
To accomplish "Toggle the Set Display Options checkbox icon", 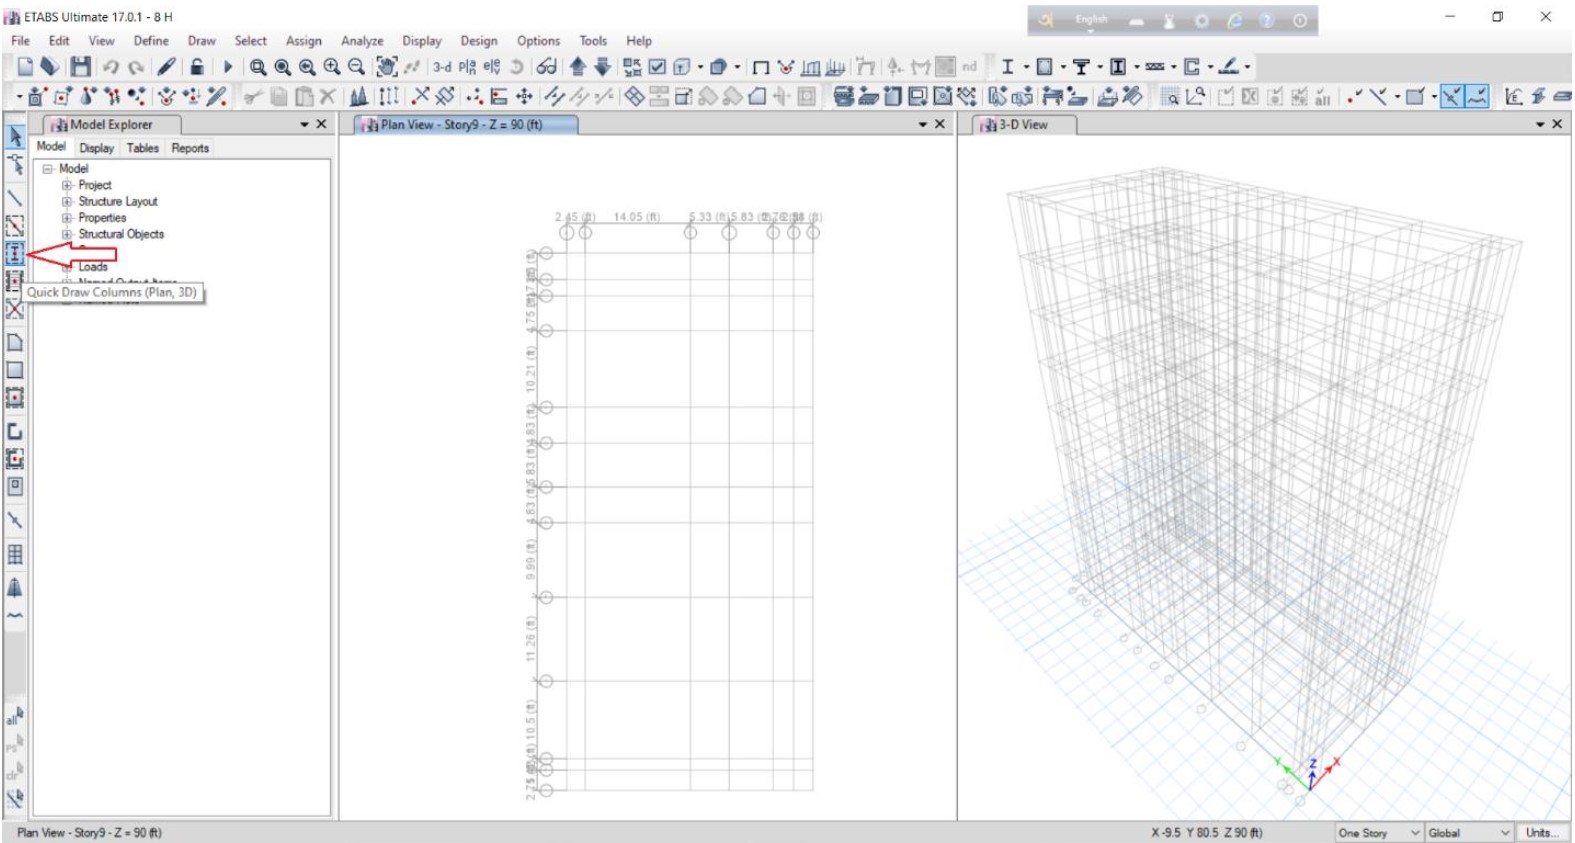I will click(657, 67).
